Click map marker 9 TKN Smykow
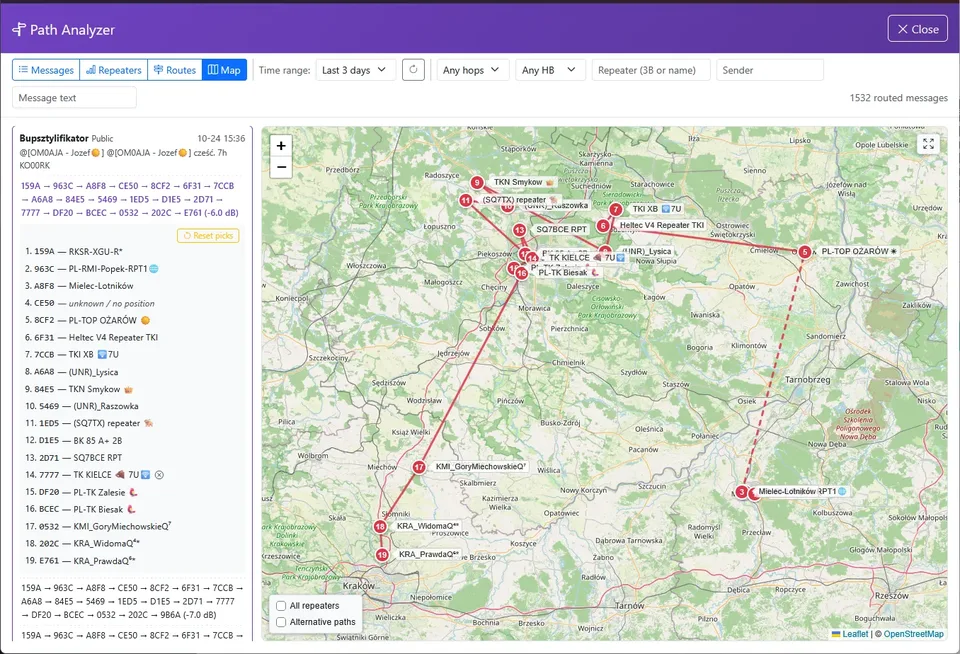 [477, 182]
